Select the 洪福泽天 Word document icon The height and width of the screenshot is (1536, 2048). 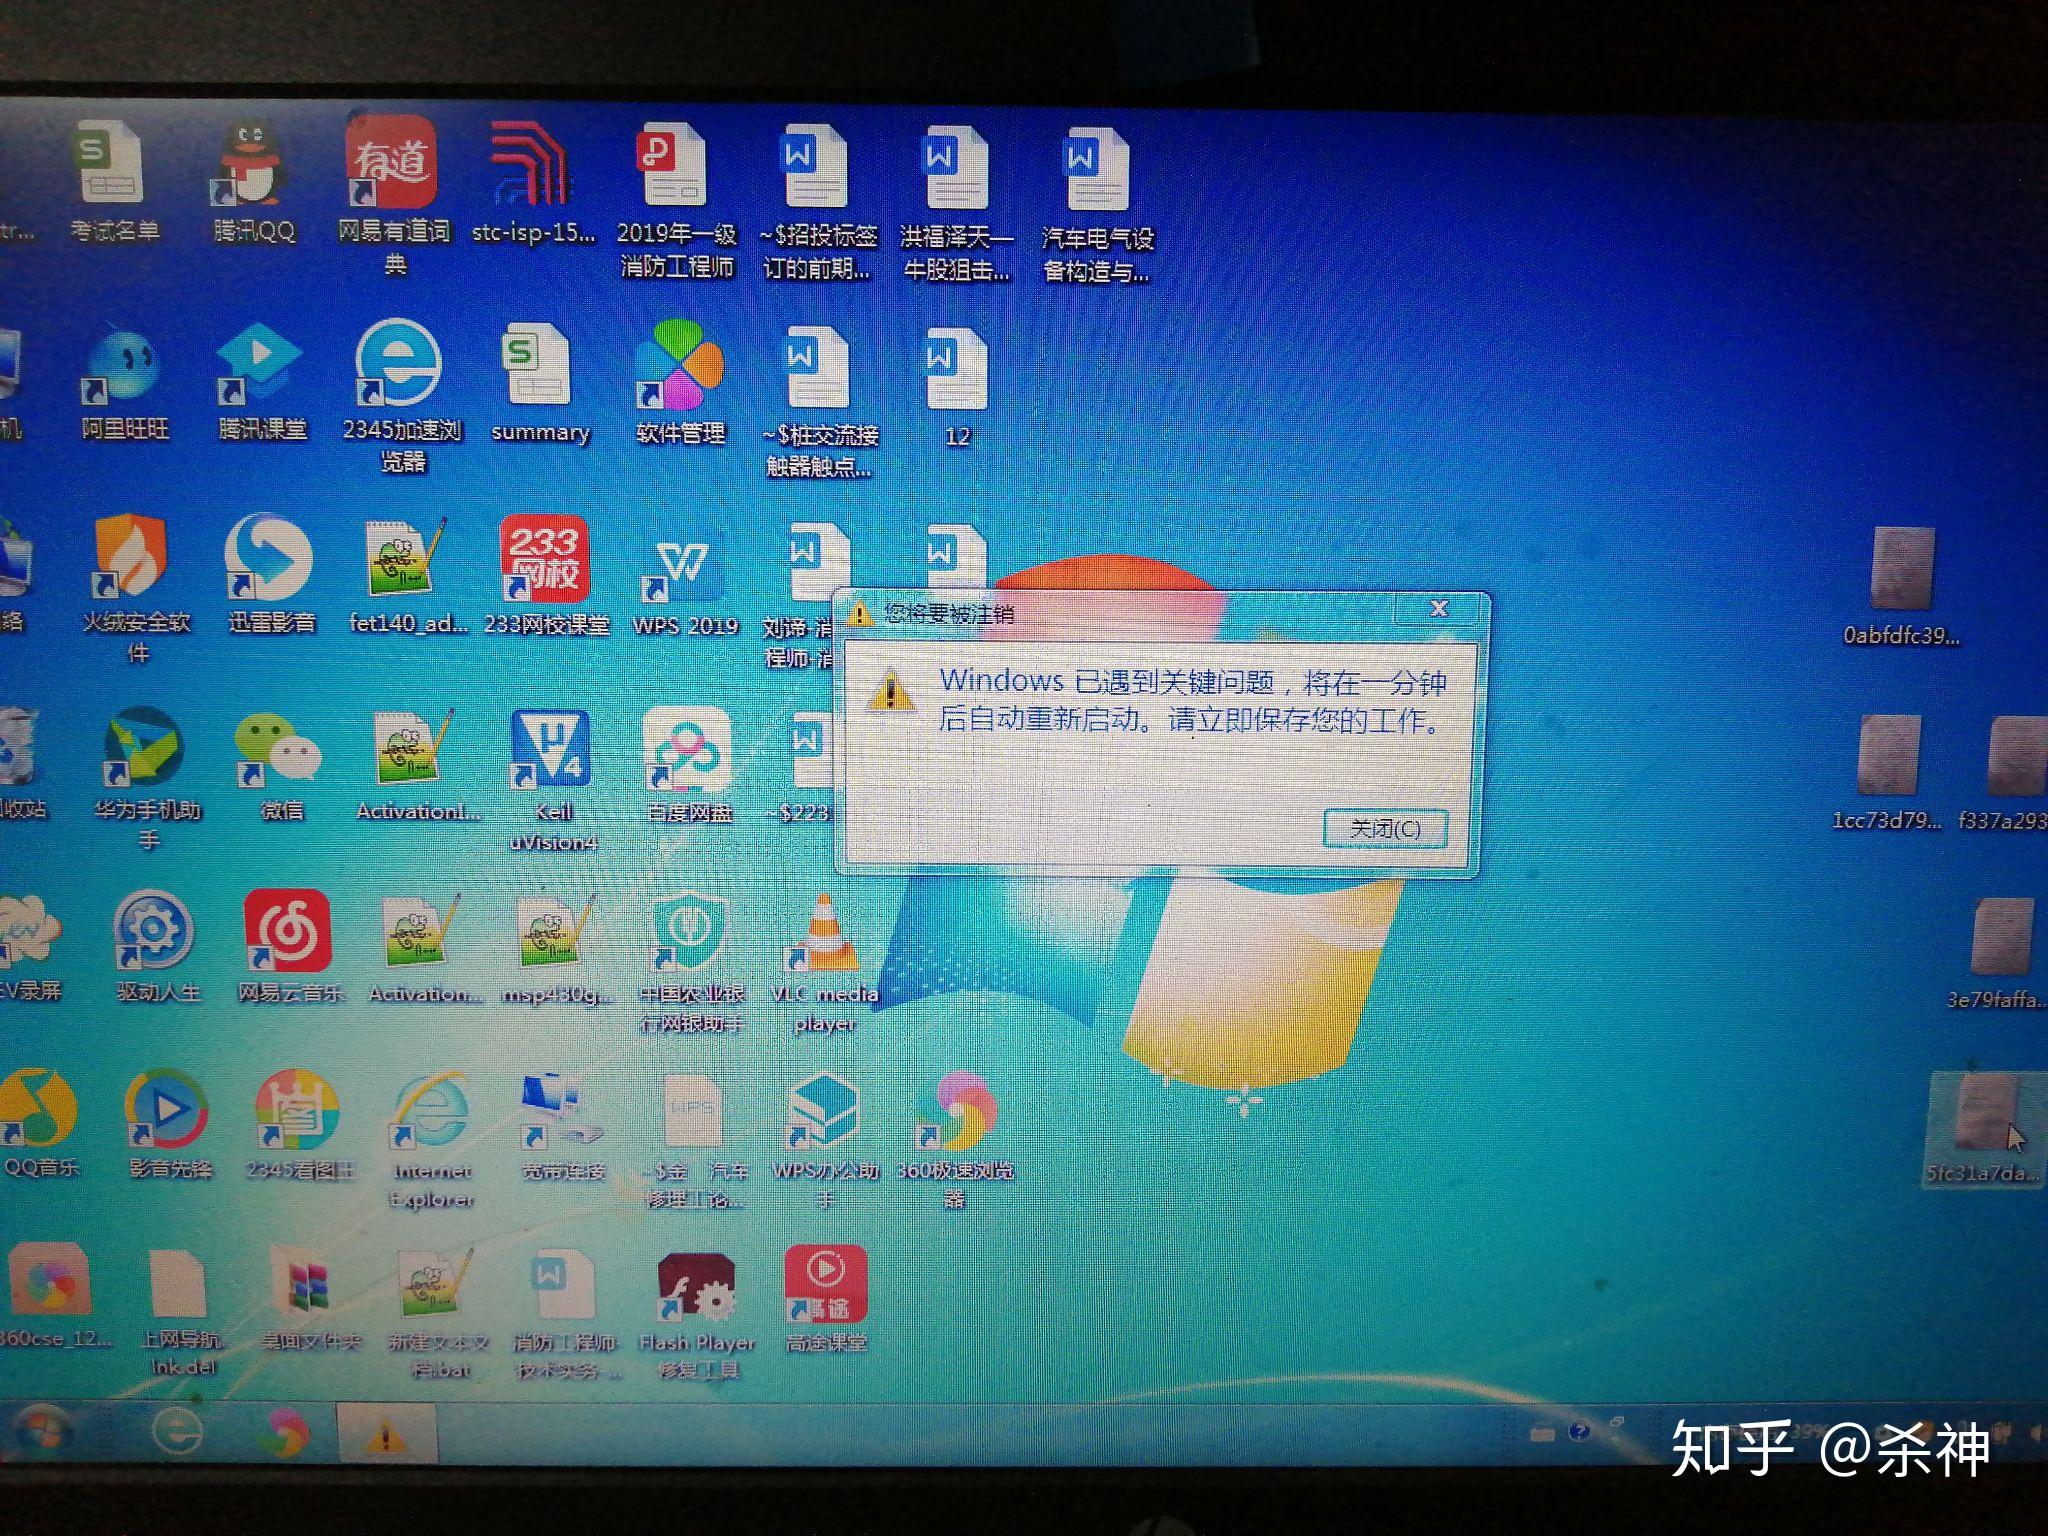click(x=956, y=203)
